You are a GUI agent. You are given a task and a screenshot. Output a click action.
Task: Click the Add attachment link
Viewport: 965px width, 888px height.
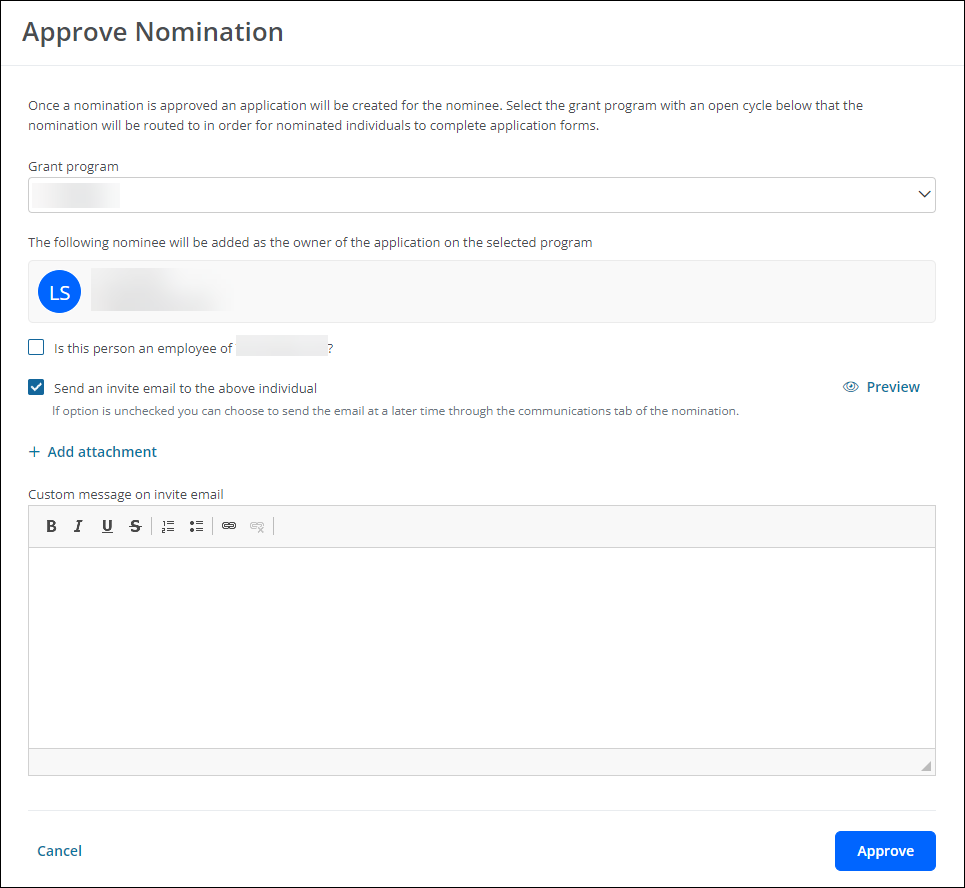102,452
